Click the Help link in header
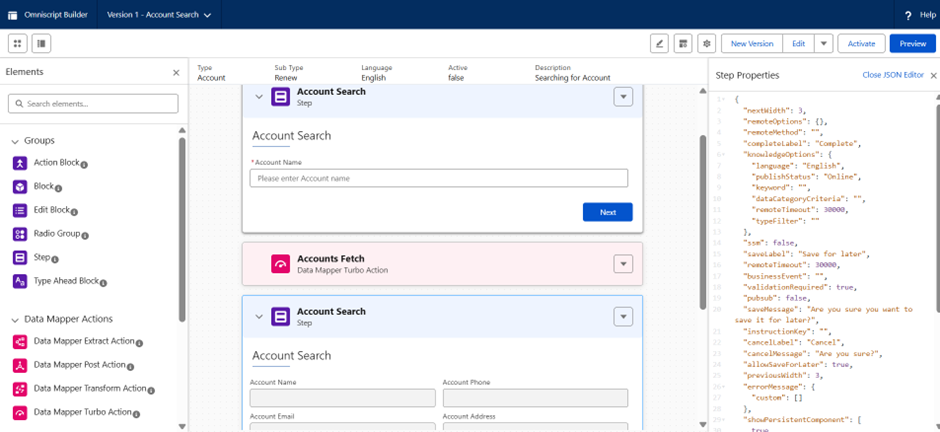 (928, 15)
